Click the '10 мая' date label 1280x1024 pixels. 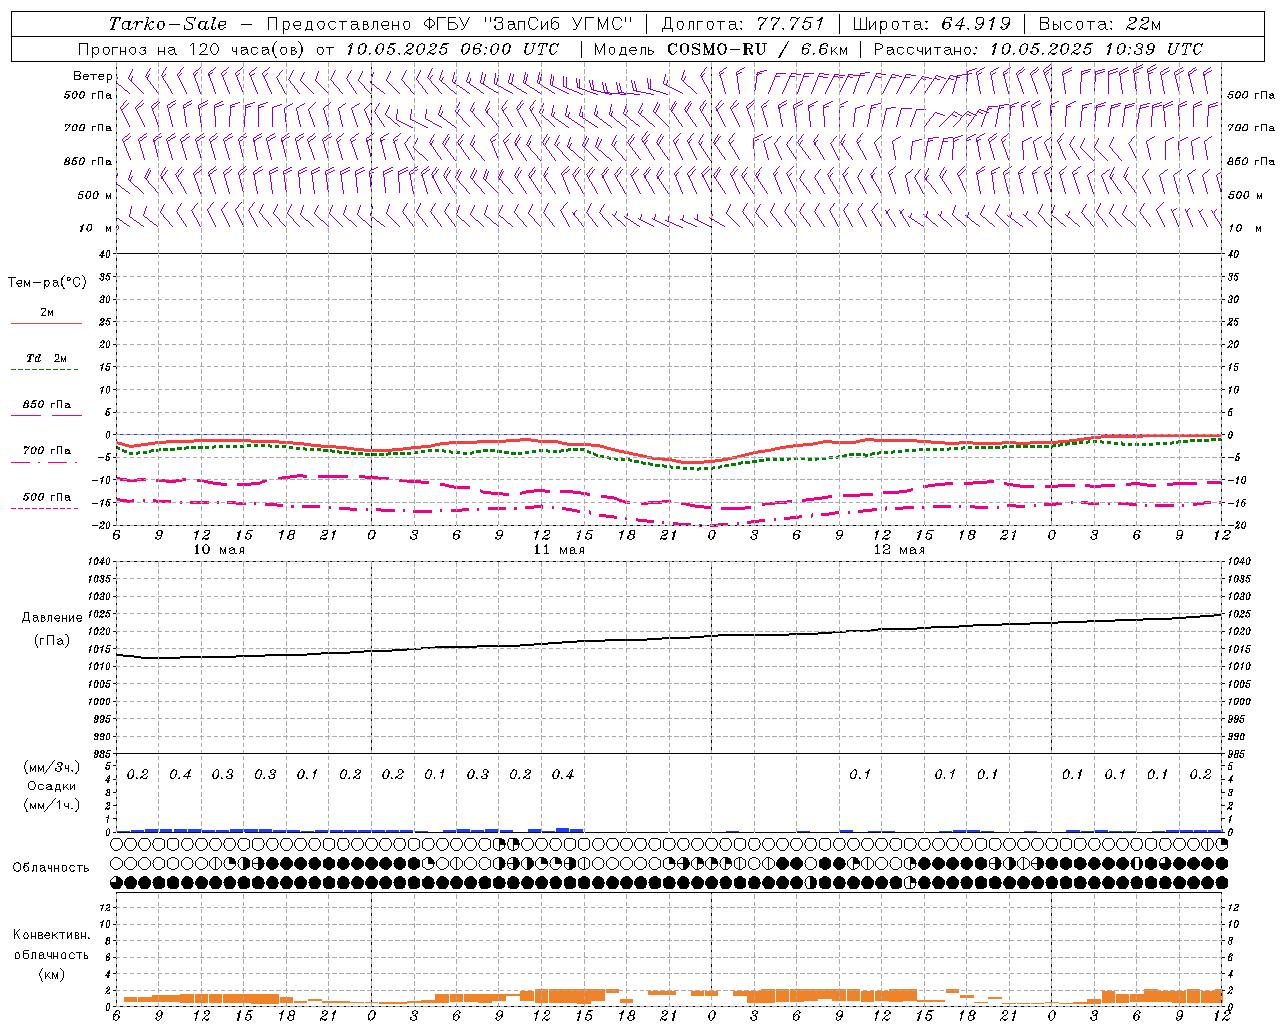tap(219, 550)
